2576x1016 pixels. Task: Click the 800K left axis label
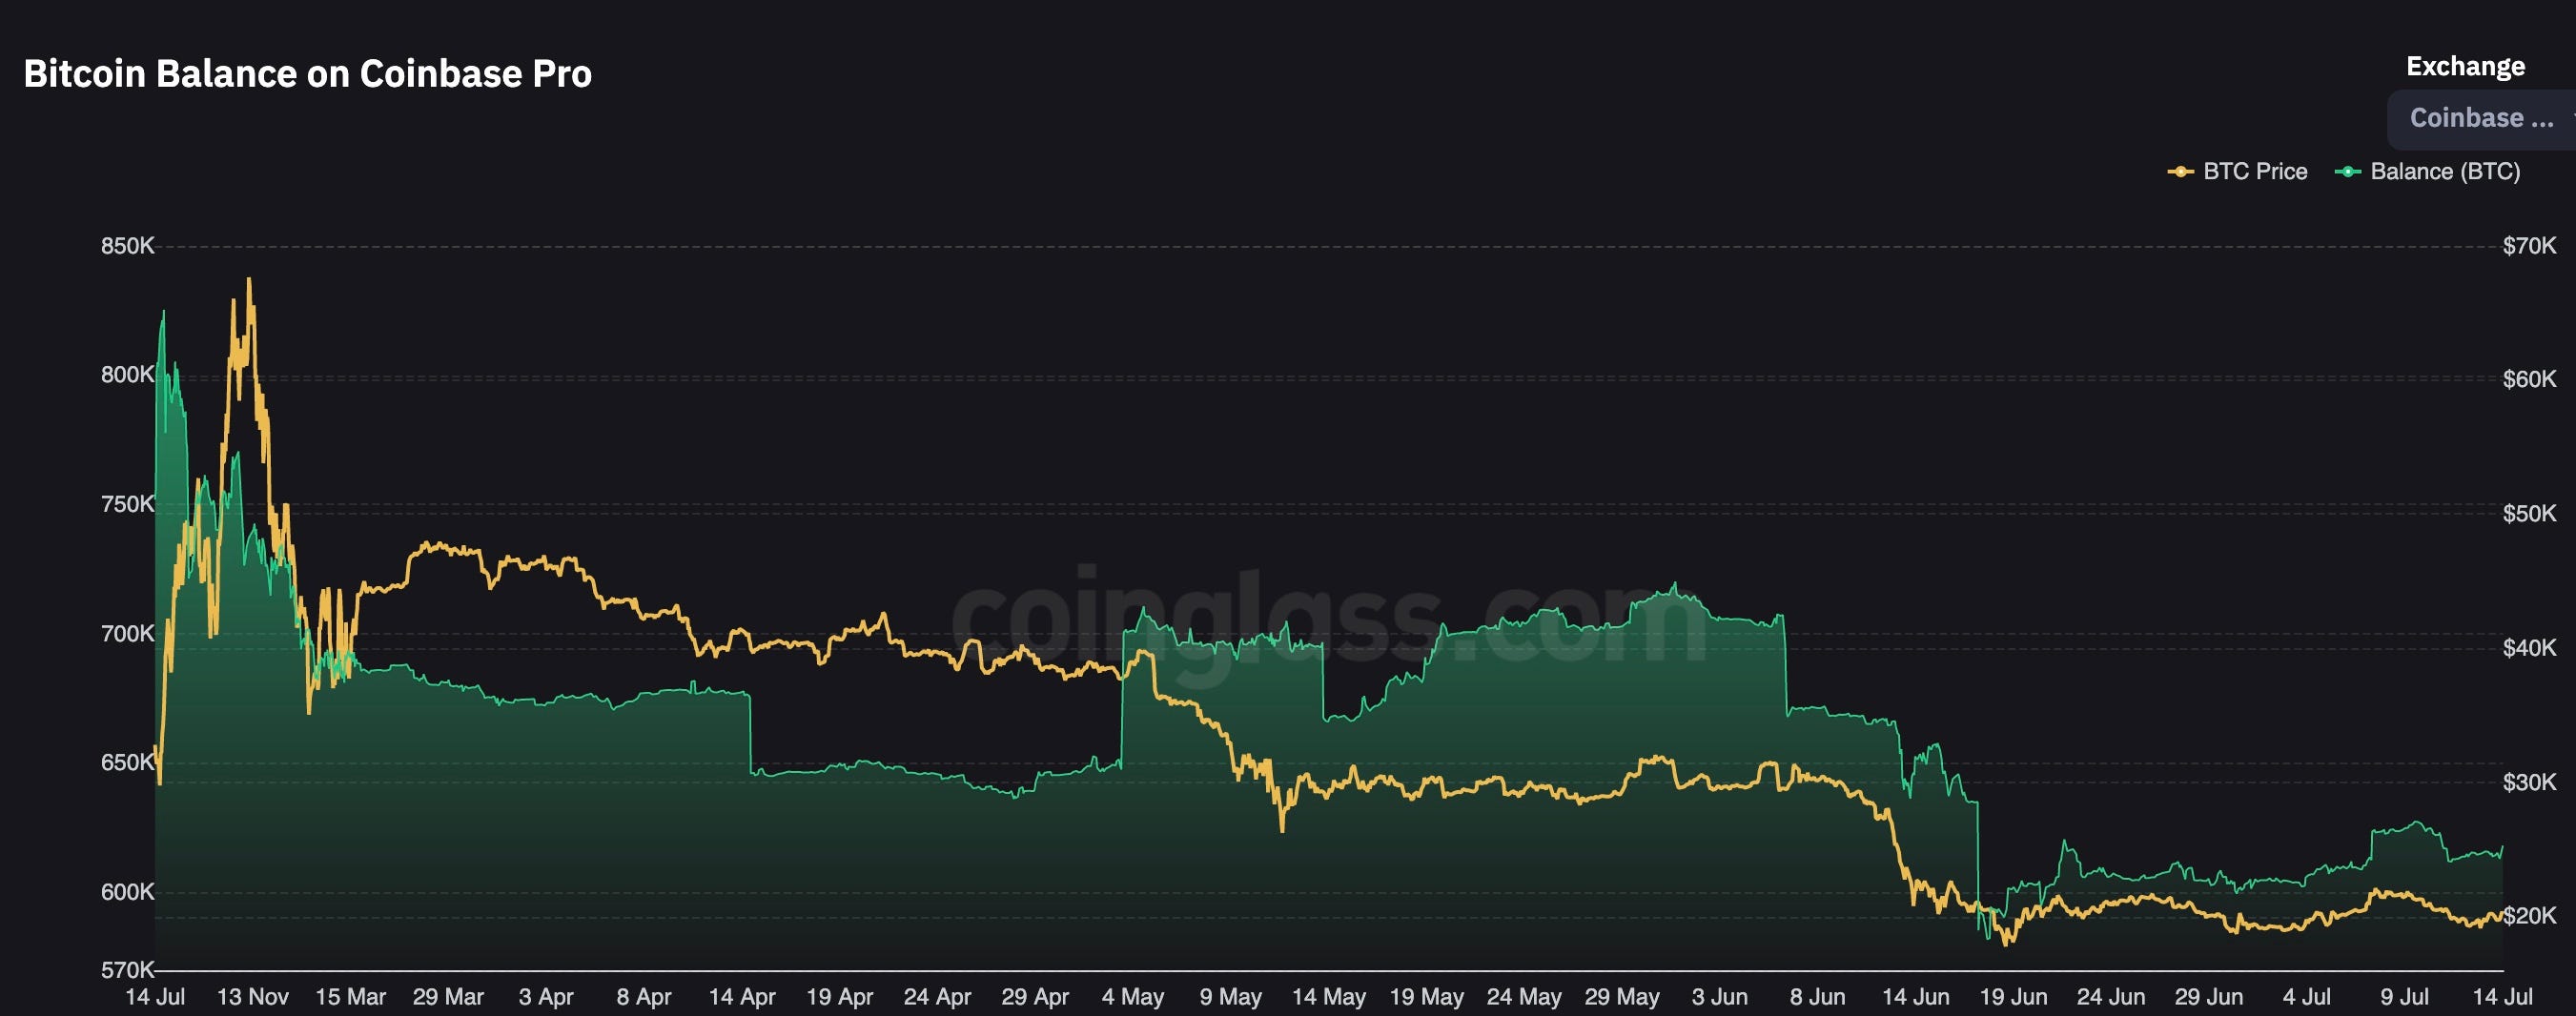(127, 375)
